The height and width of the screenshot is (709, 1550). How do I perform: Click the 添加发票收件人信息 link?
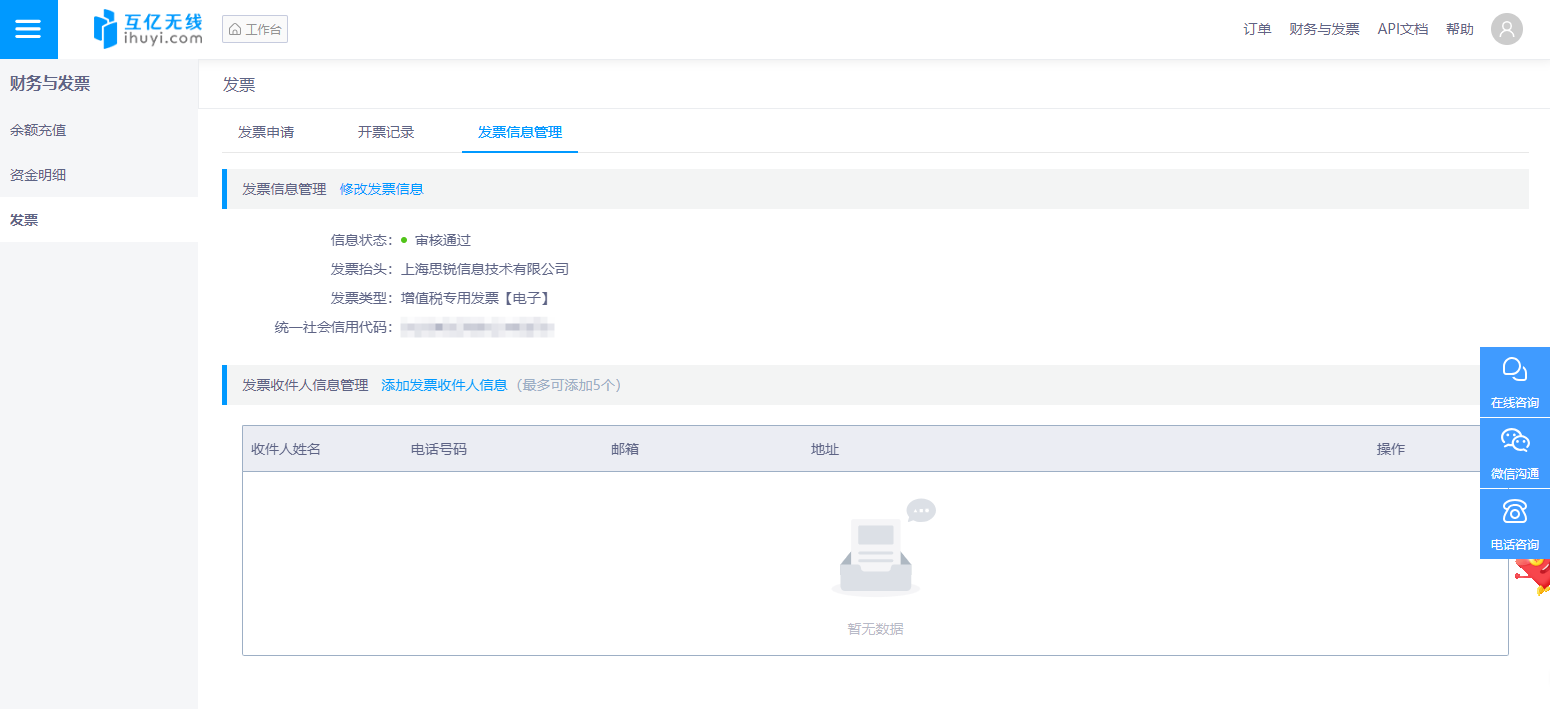pyautogui.click(x=444, y=385)
